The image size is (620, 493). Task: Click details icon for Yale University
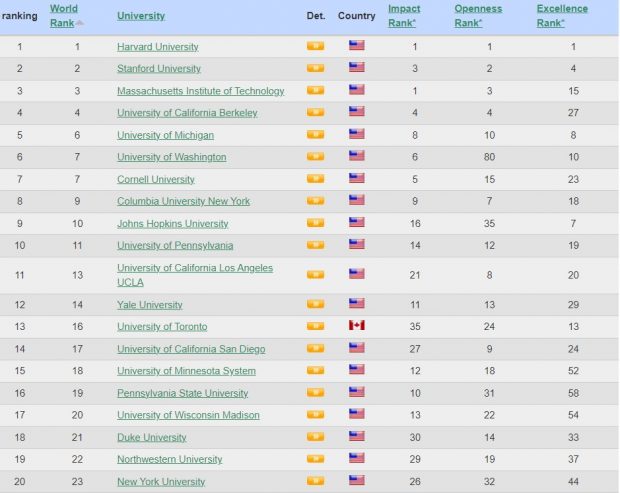[x=315, y=304]
